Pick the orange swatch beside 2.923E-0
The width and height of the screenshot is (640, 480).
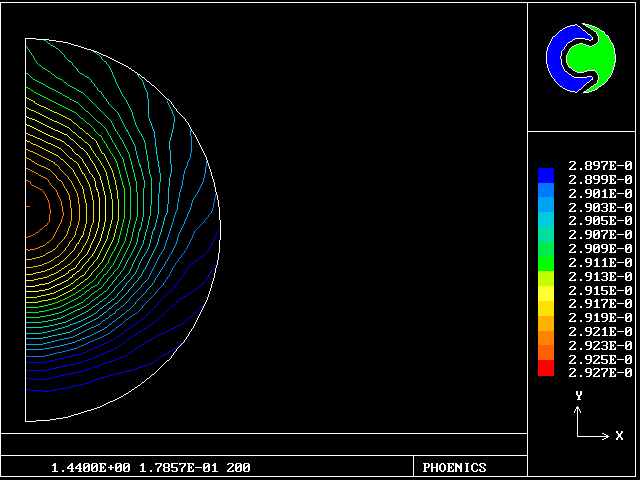pyautogui.click(x=545, y=345)
